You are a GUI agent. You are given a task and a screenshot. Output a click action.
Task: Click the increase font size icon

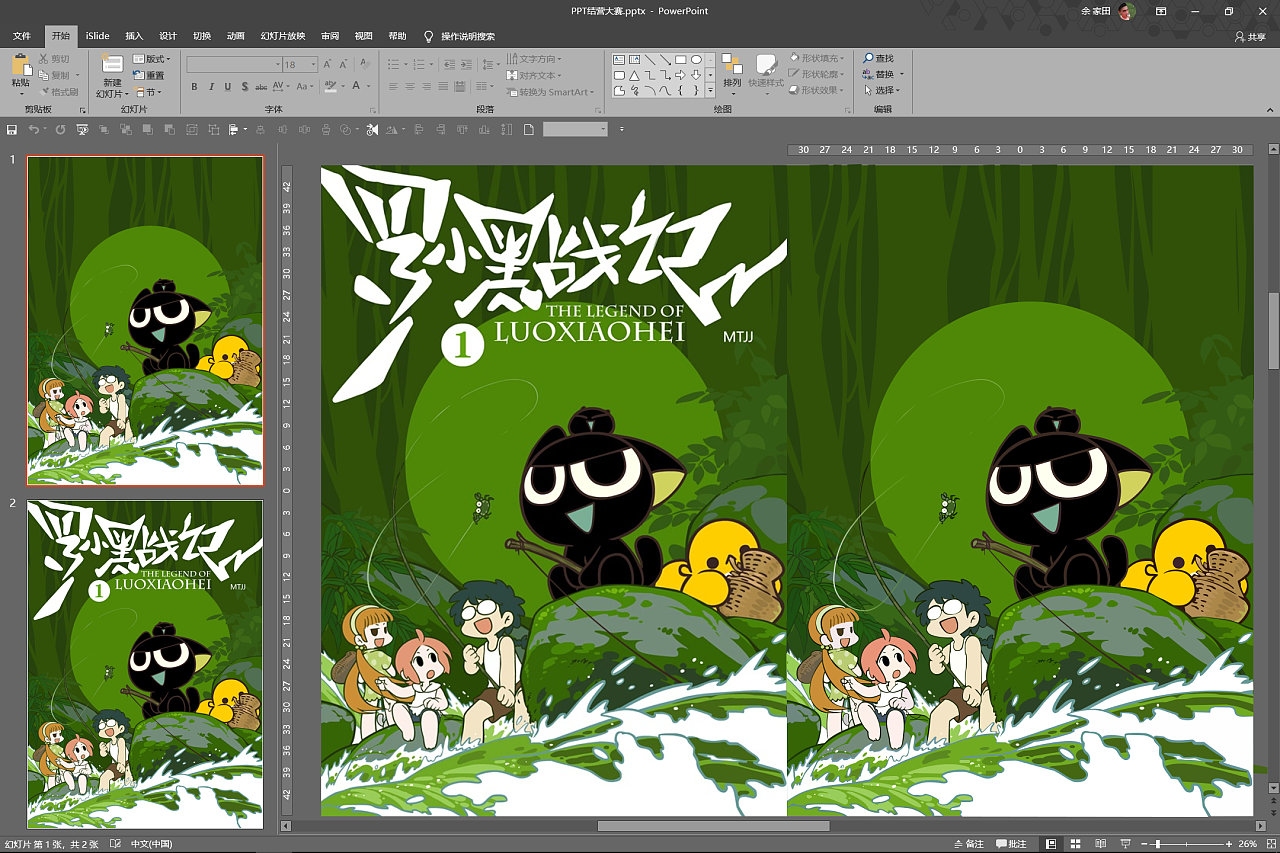(x=327, y=64)
